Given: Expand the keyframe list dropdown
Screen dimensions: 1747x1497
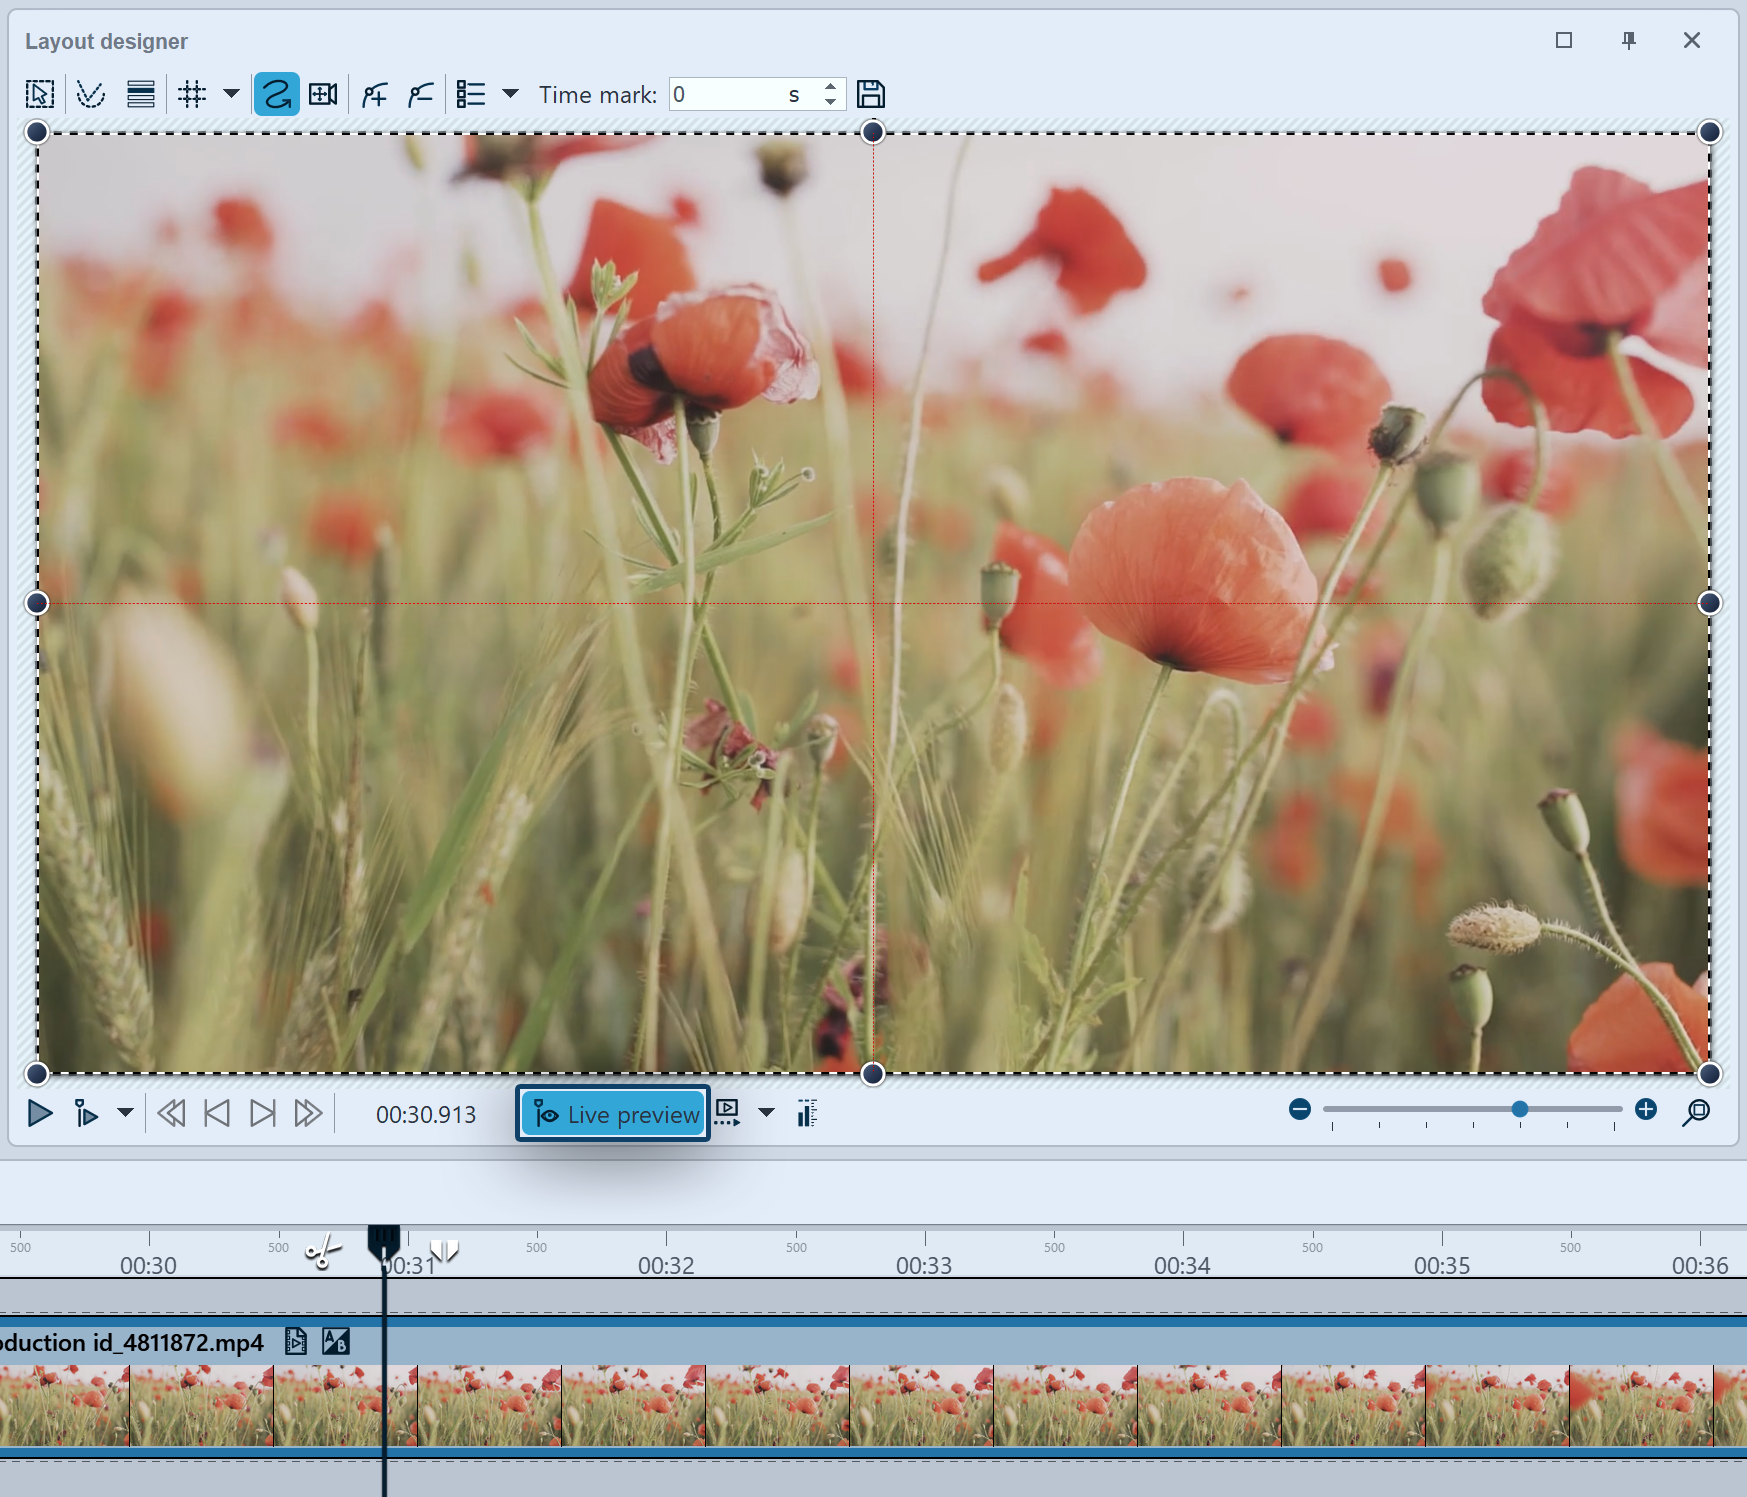Looking at the screenshot, I should [511, 94].
